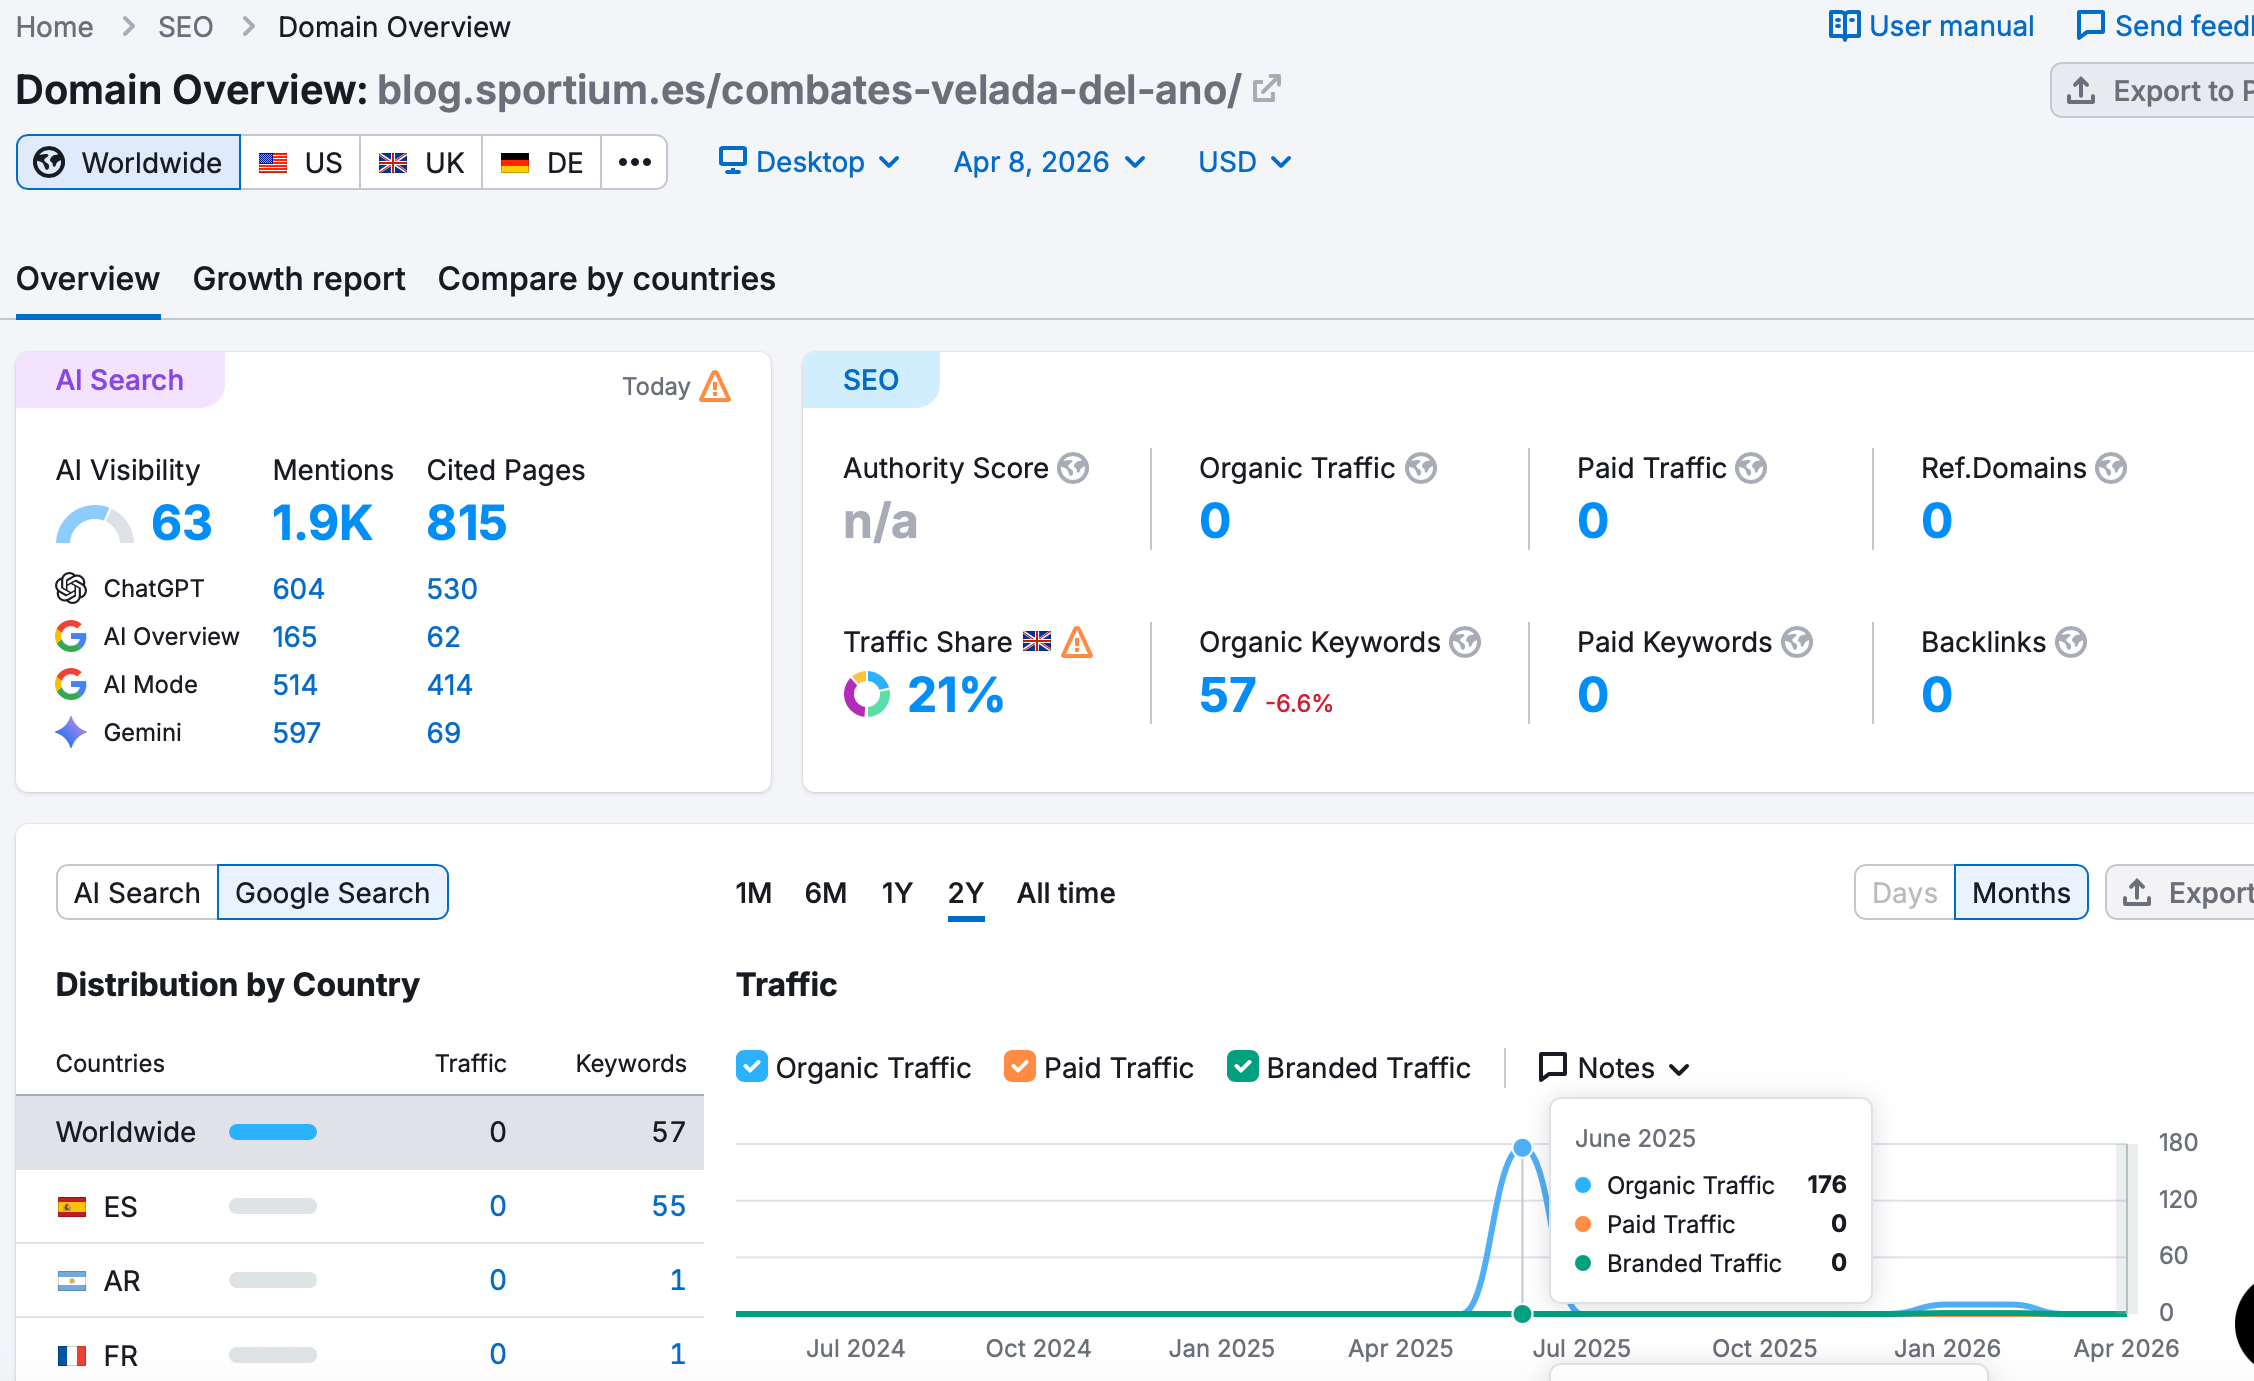The height and width of the screenshot is (1381, 2254).
Task: Click the User manual book icon
Action: [1843, 26]
